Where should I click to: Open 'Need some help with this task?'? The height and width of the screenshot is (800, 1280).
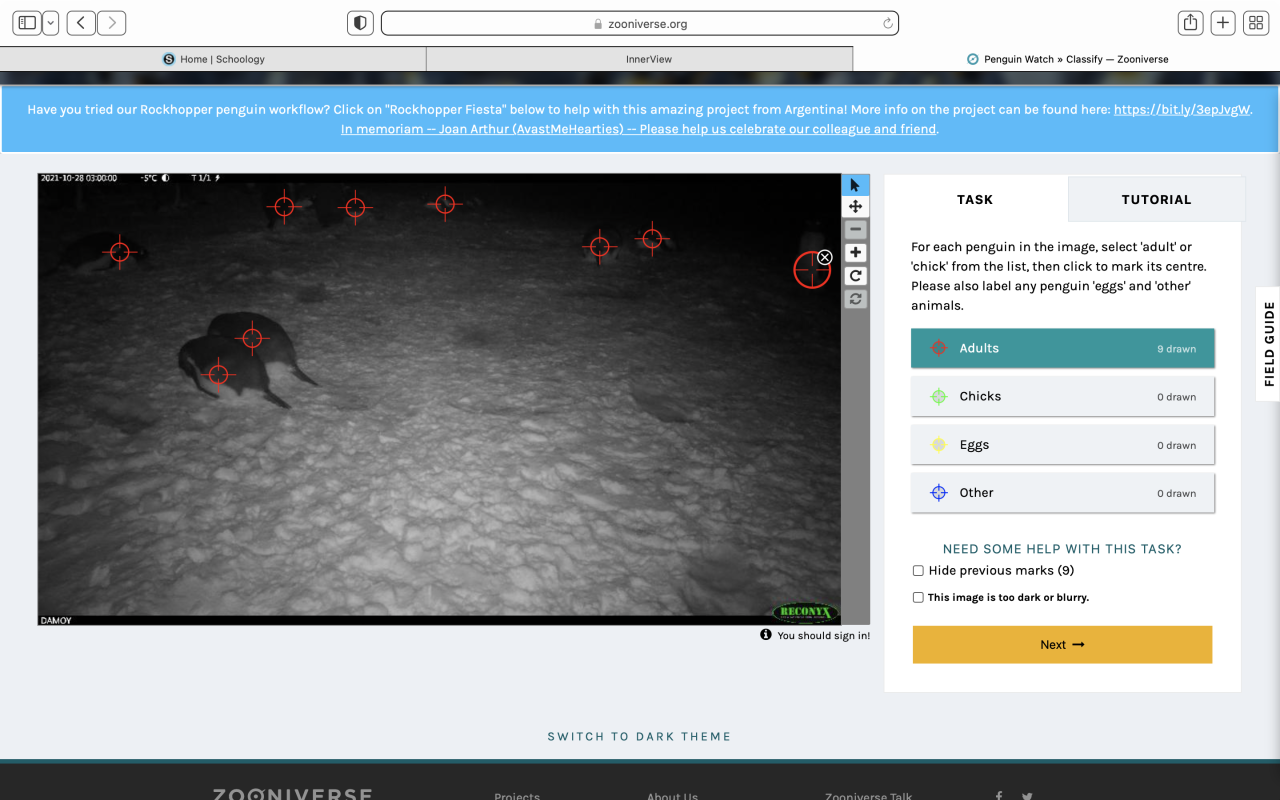click(x=1062, y=549)
